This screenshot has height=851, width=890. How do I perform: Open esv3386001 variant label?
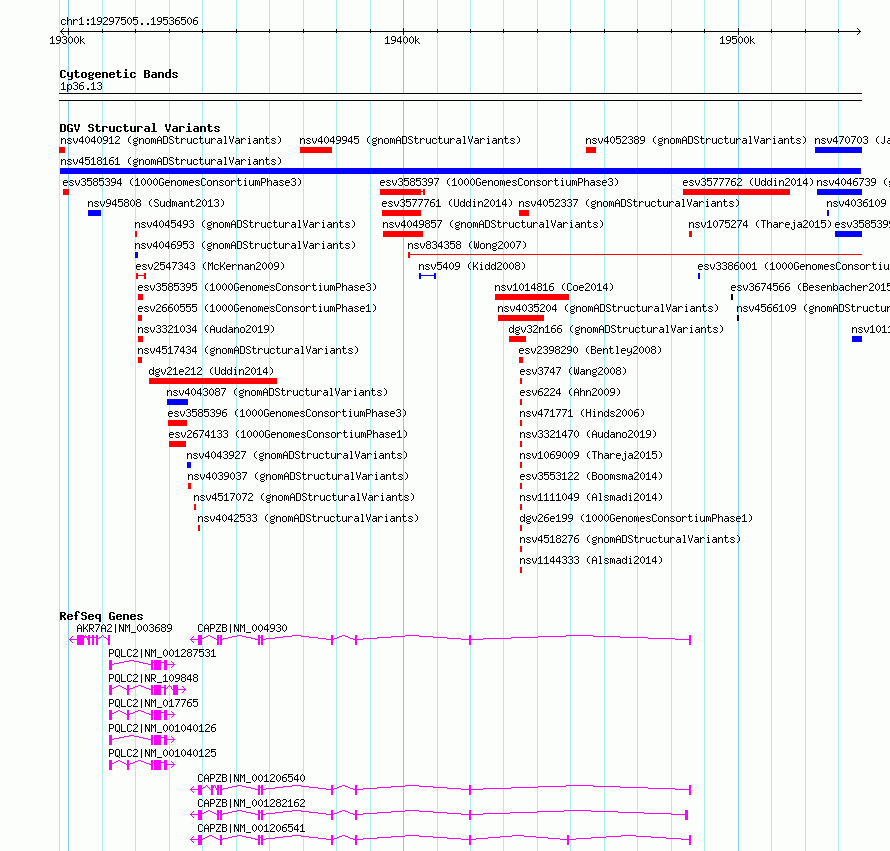click(x=794, y=266)
